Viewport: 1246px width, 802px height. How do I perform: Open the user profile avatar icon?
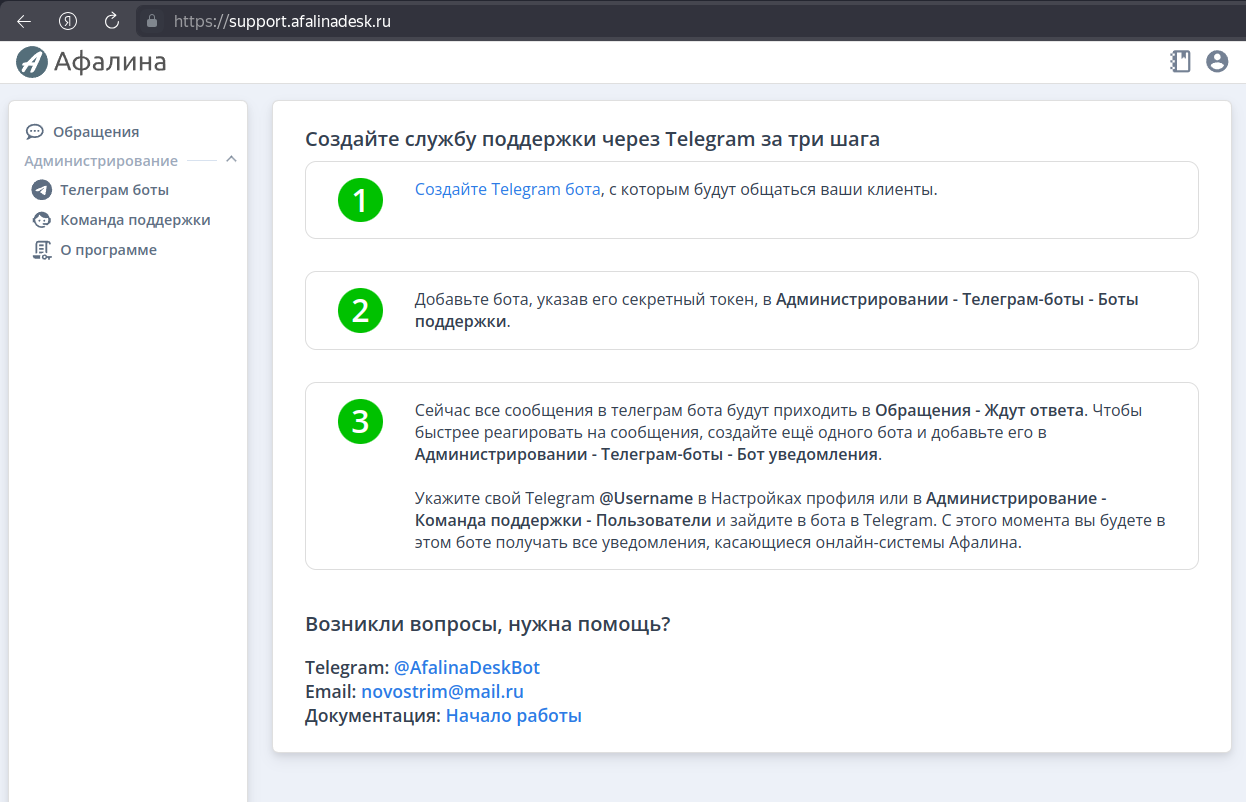pyautogui.click(x=1217, y=61)
